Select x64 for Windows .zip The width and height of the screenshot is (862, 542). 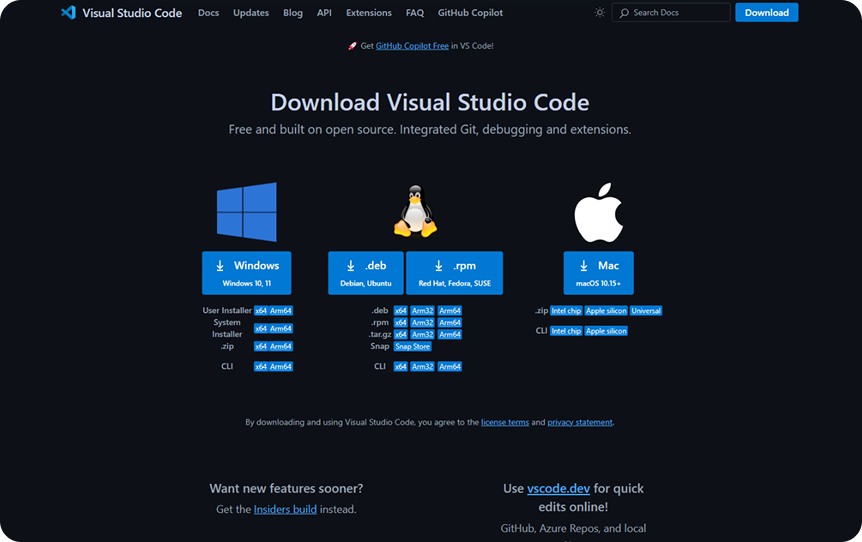point(261,346)
